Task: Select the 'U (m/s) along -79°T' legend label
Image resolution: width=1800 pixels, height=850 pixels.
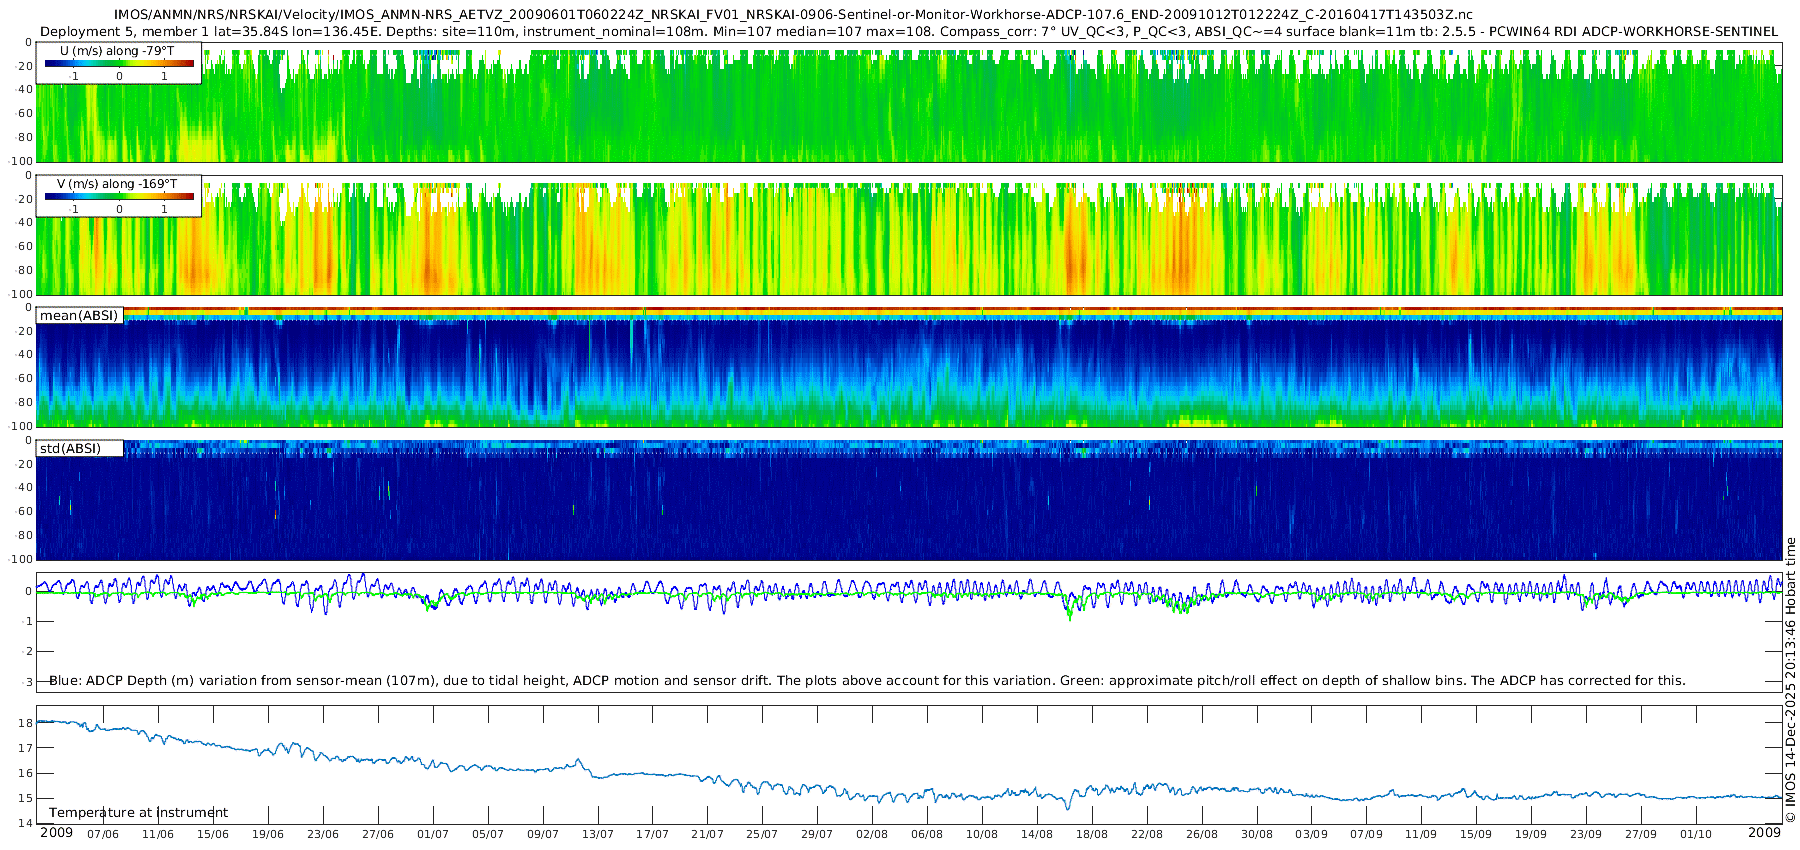Action: click(119, 51)
